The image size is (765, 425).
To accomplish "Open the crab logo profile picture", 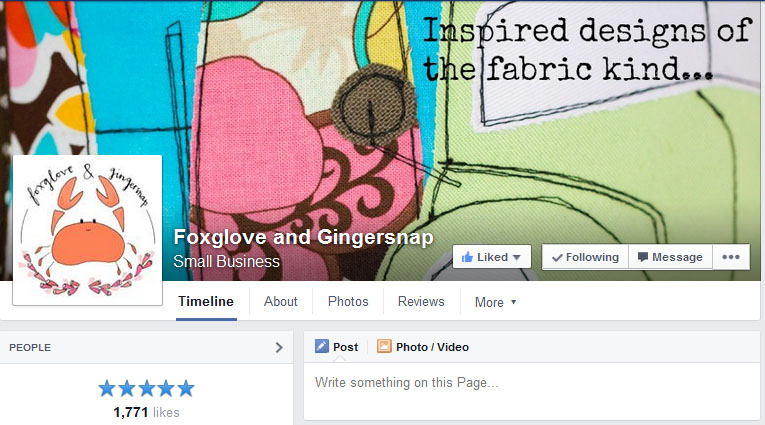I will coord(87,230).
